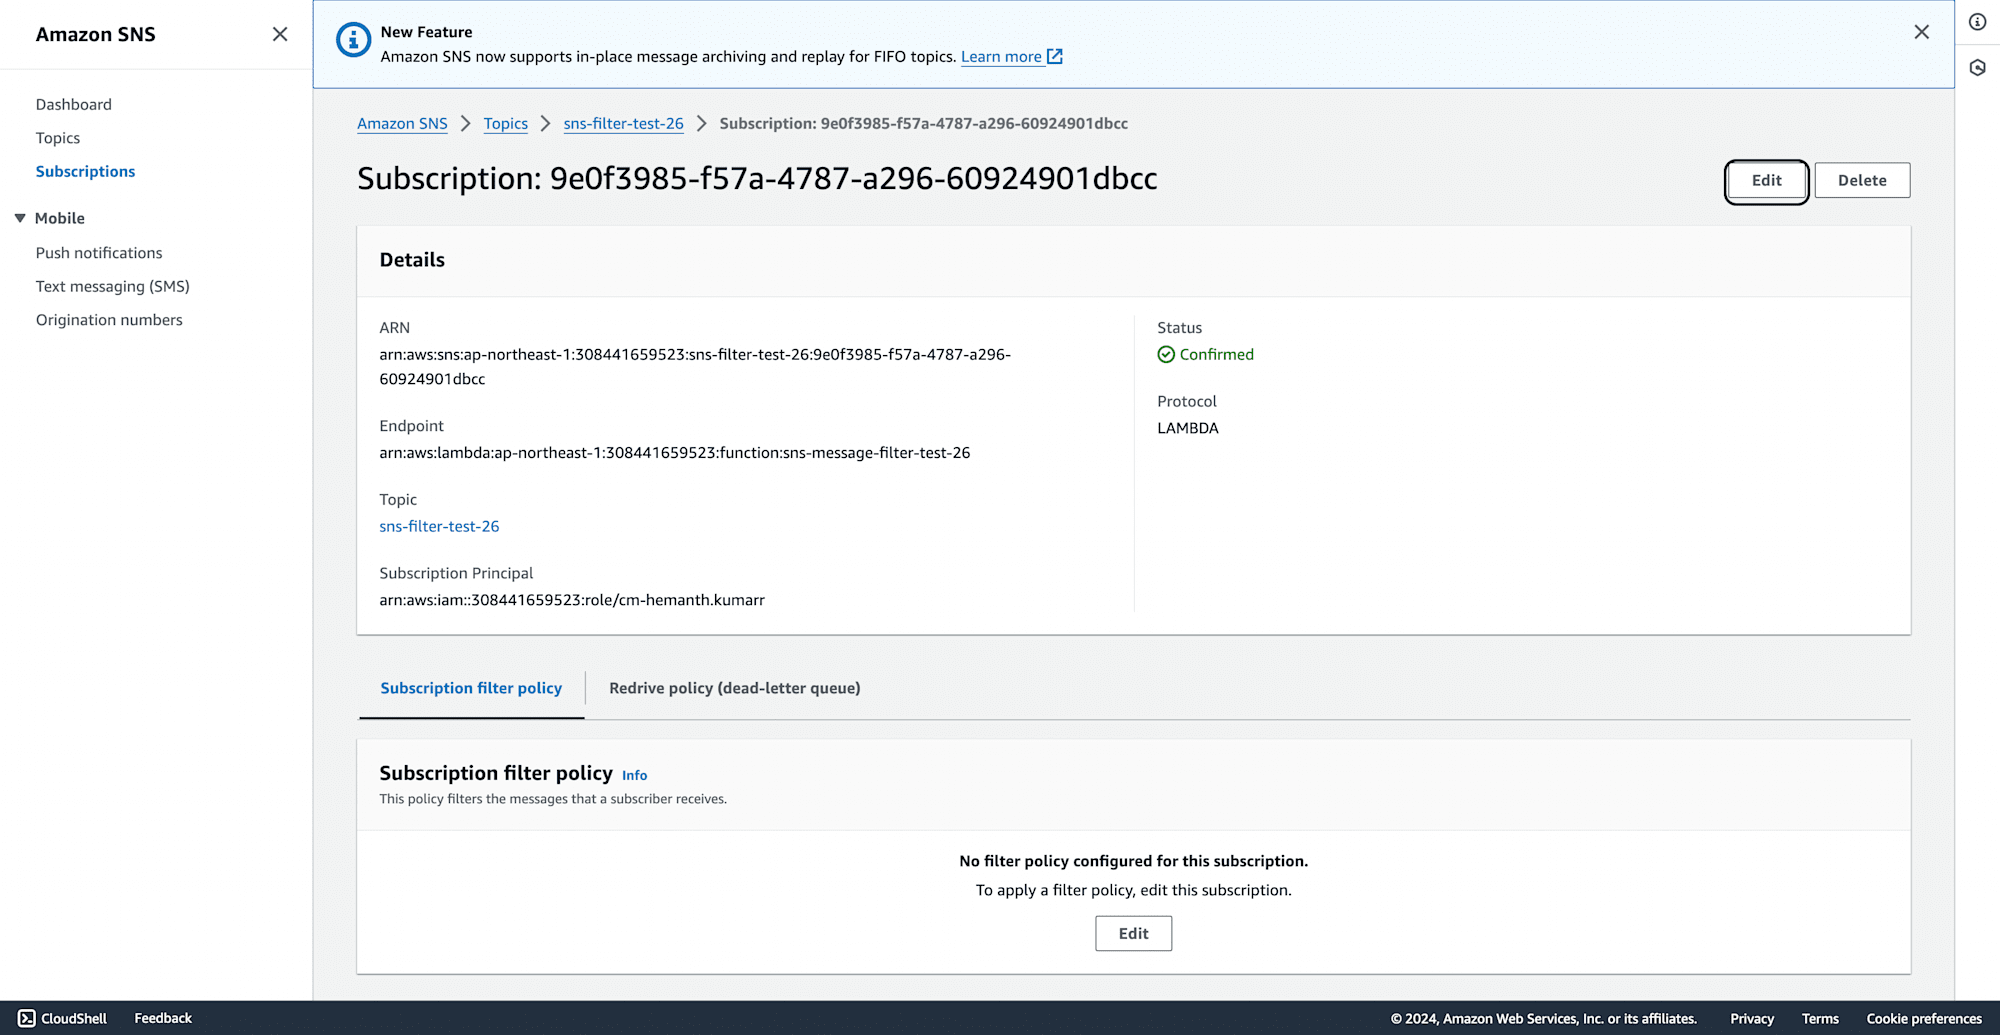Image resolution: width=2000 pixels, height=1035 pixels.
Task: Click the Delete subscription button
Action: coord(1862,180)
